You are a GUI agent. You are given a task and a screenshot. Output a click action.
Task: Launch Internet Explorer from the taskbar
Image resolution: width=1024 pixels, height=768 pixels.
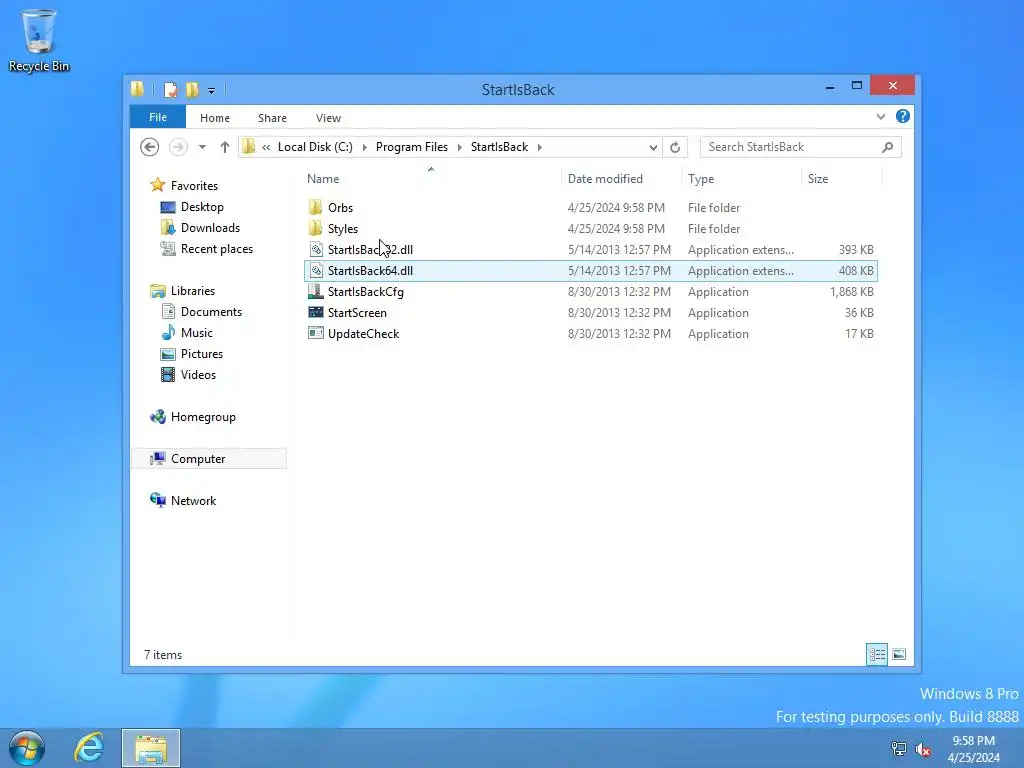coord(89,748)
